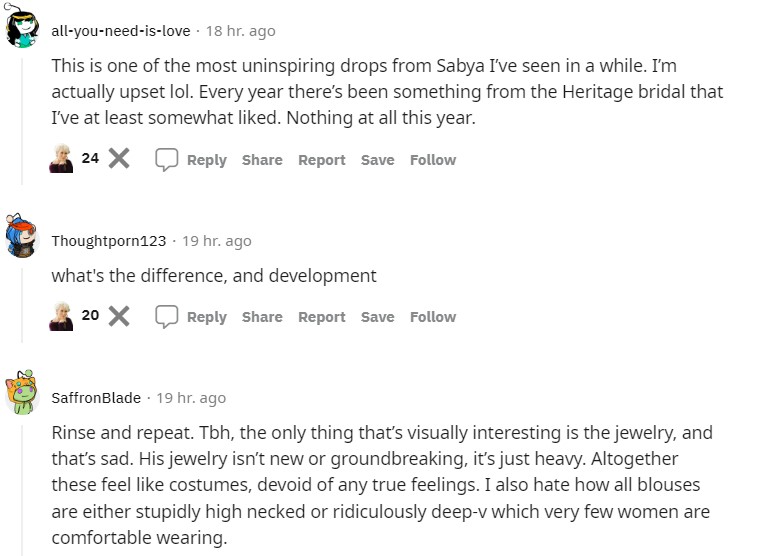Visit the SaffronBlade user profile link

[x=96, y=398]
